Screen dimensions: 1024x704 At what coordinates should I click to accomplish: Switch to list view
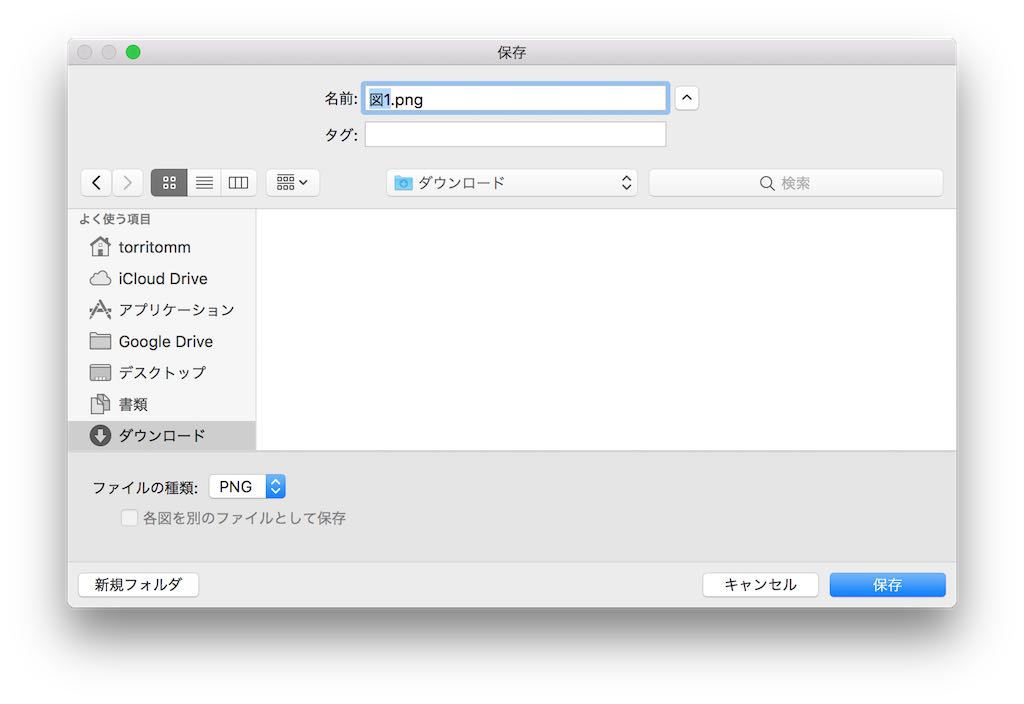coord(204,182)
